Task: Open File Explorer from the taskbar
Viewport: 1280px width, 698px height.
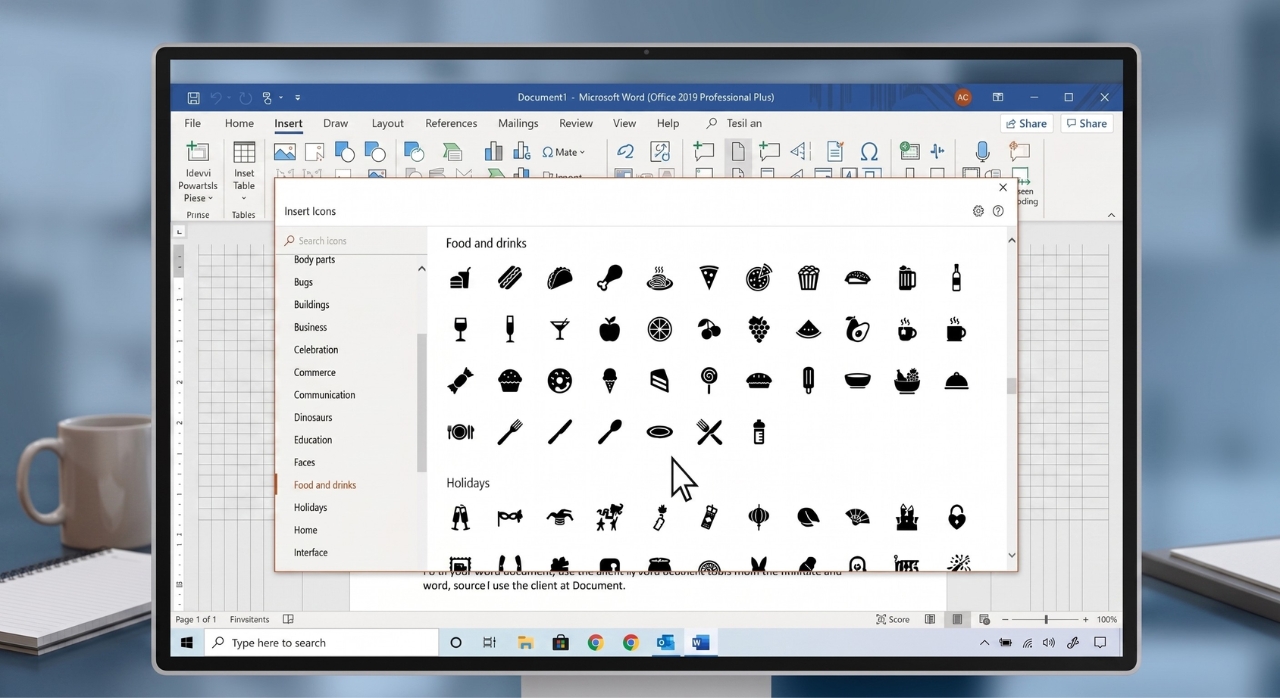Action: point(525,643)
